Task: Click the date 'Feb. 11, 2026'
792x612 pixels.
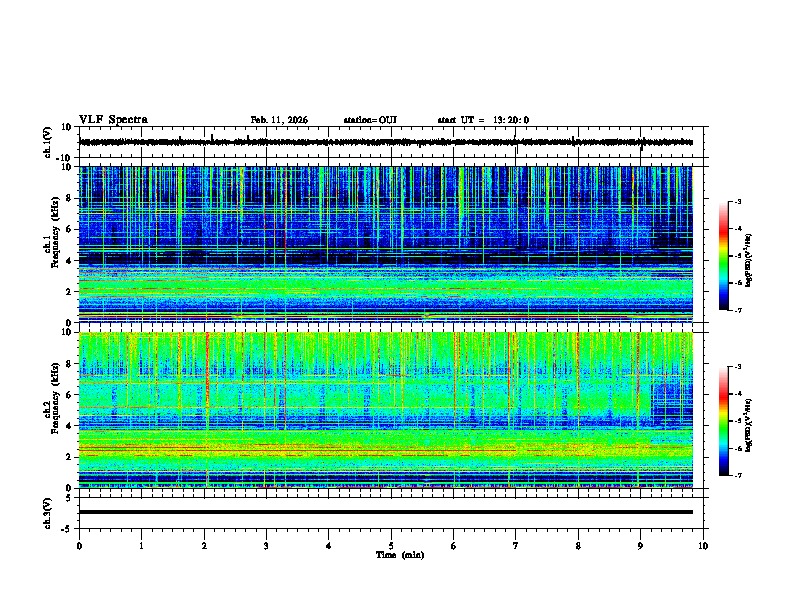Action: coord(279,120)
